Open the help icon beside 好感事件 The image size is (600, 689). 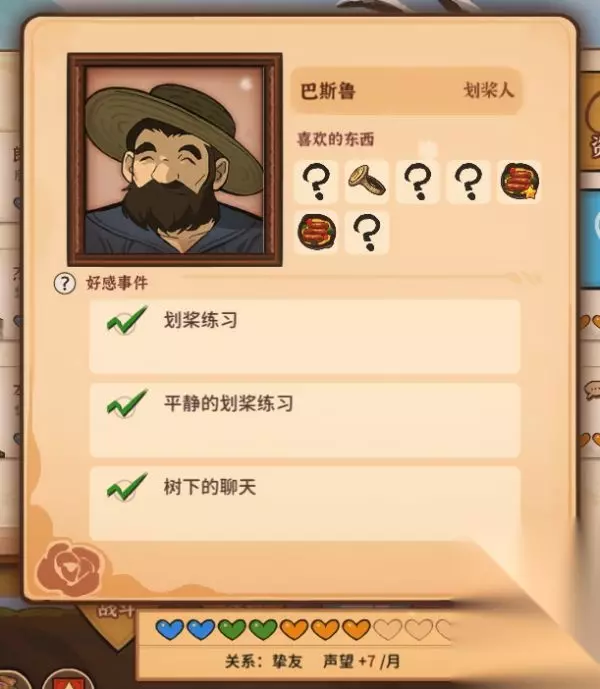coord(65,283)
